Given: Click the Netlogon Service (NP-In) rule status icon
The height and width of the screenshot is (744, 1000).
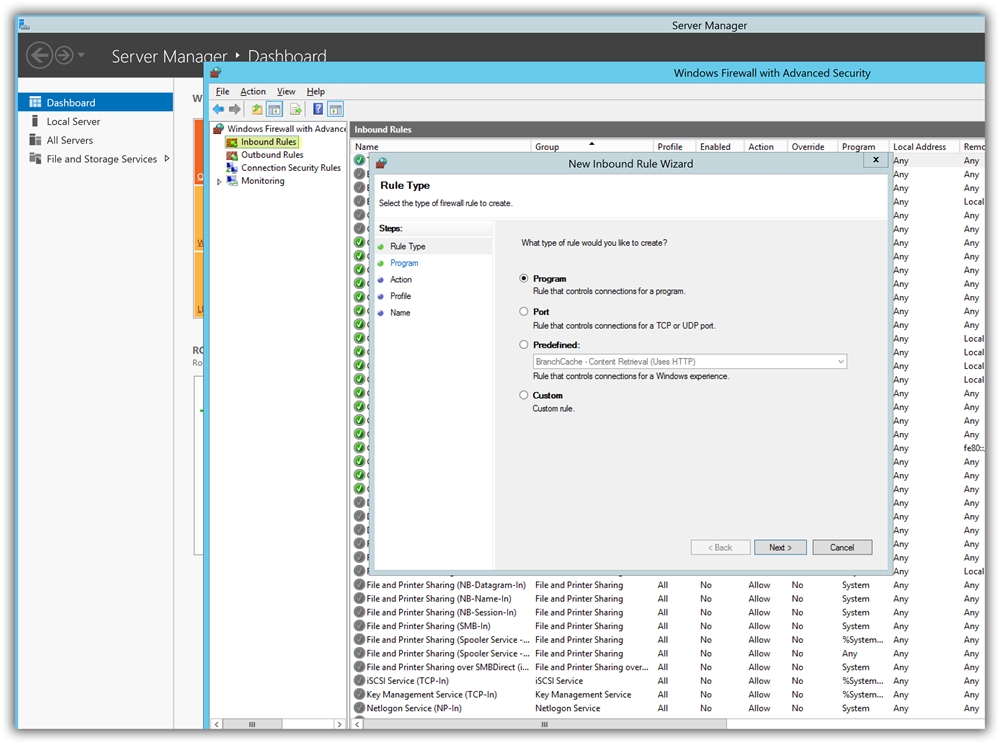Looking at the screenshot, I should pyautogui.click(x=360, y=708).
